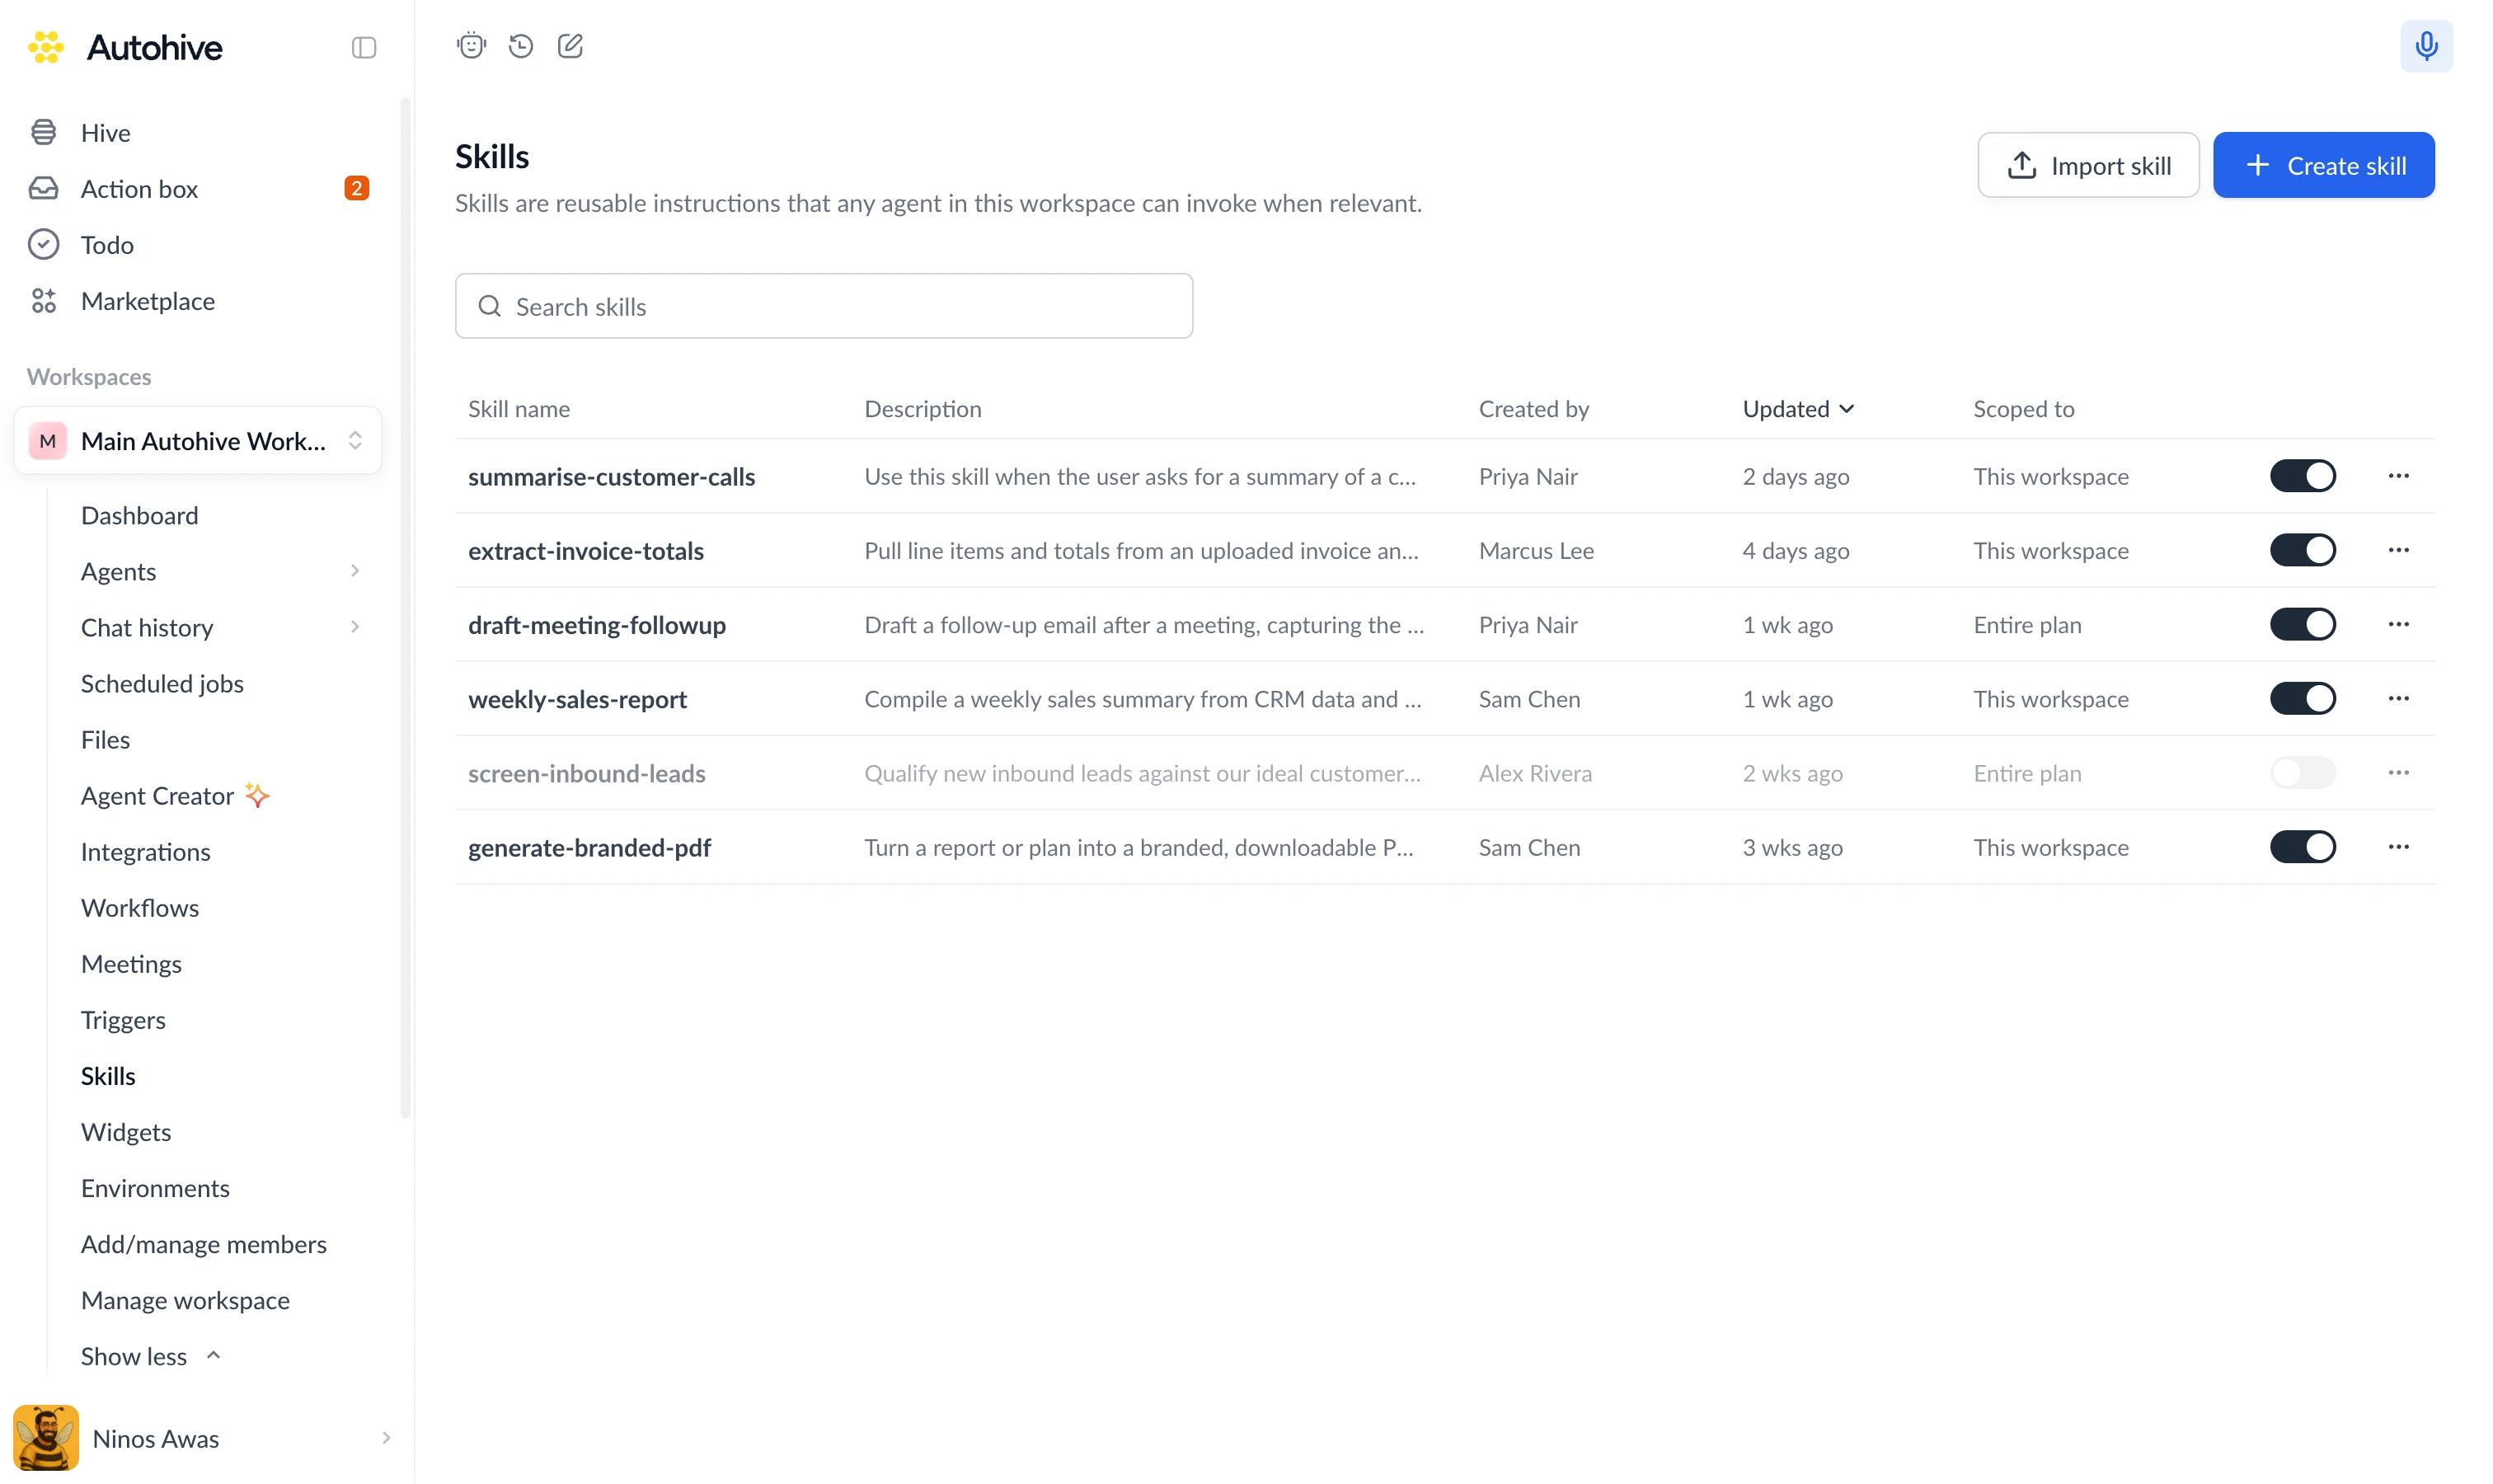Open more options for weekly-sales-report
The height and width of the screenshot is (1484, 2493).
pyautogui.click(x=2398, y=698)
